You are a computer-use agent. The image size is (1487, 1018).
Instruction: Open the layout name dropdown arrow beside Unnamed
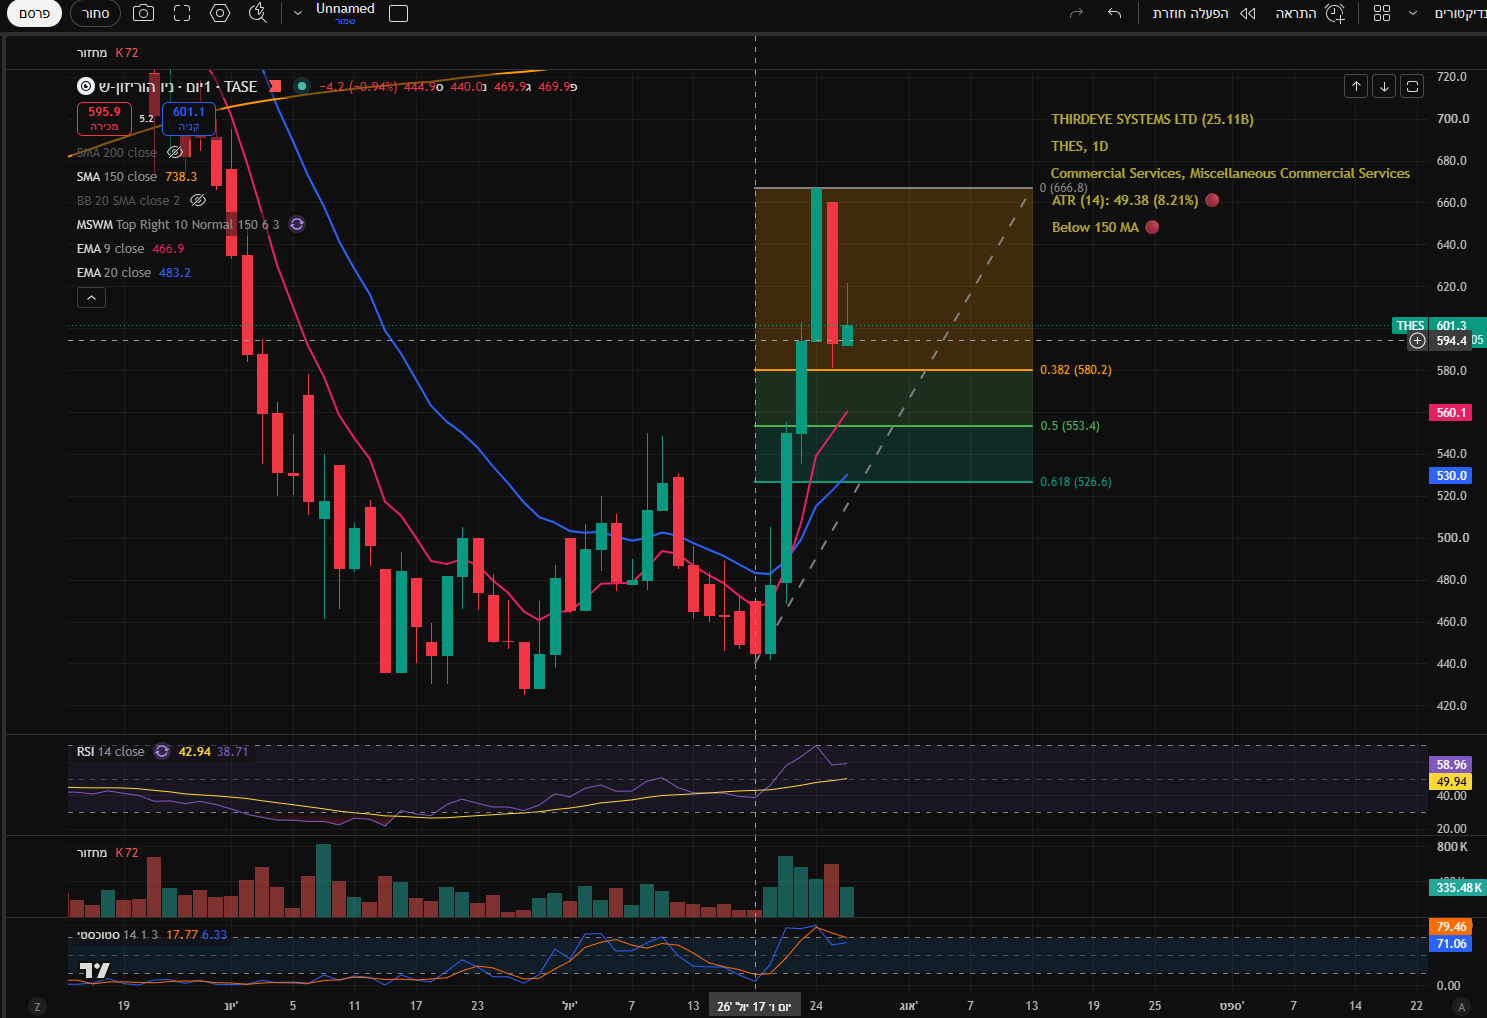[x=297, y=13]
